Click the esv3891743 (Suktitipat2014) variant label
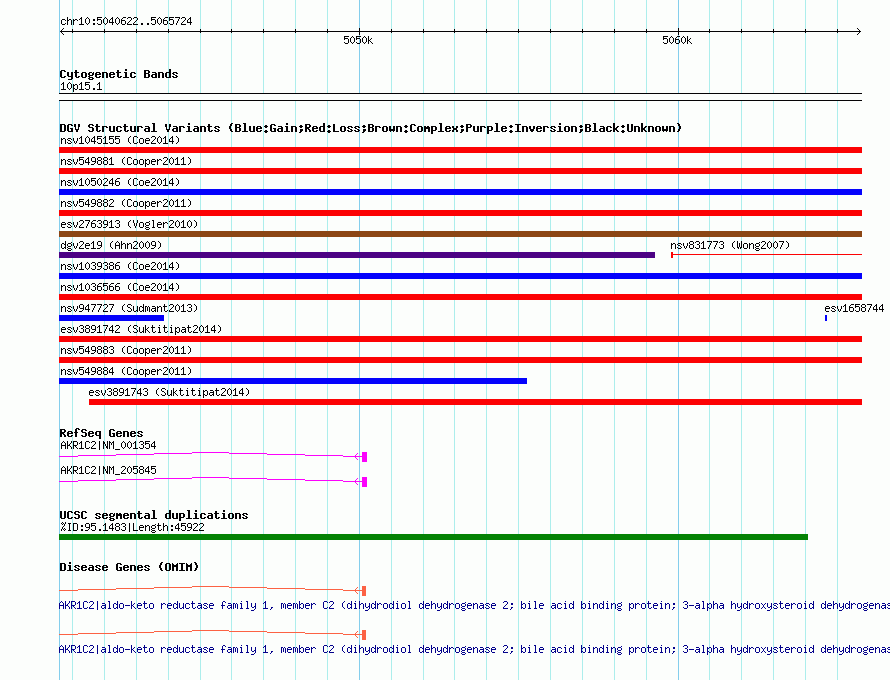The image size is (890, 680). pos(169,392)
